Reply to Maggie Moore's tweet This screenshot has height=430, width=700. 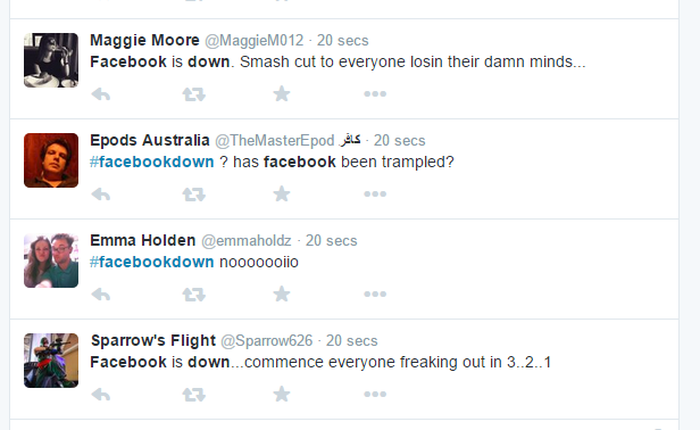(x=100, y=94)
